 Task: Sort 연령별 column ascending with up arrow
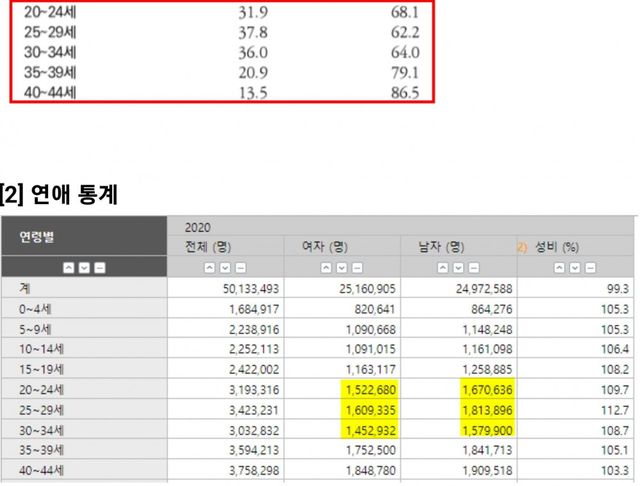coord(68,267)
